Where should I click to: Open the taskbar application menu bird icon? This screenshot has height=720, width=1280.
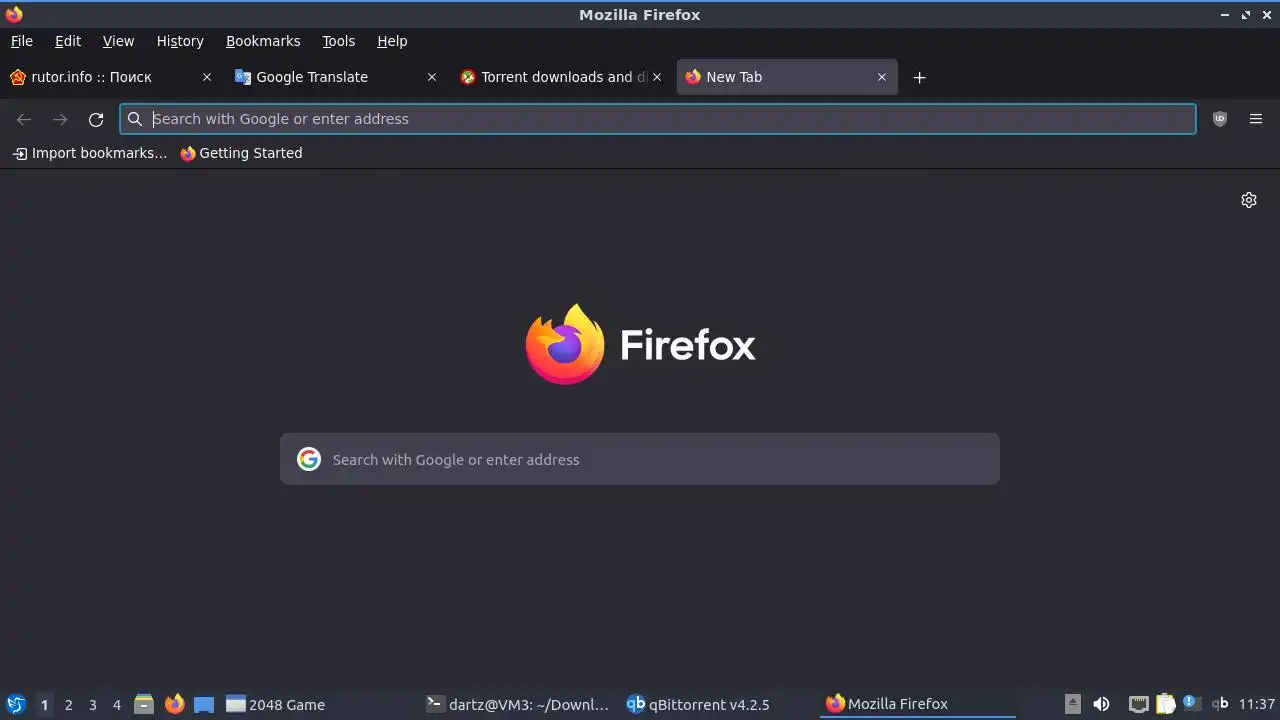(x=16, y=704)
